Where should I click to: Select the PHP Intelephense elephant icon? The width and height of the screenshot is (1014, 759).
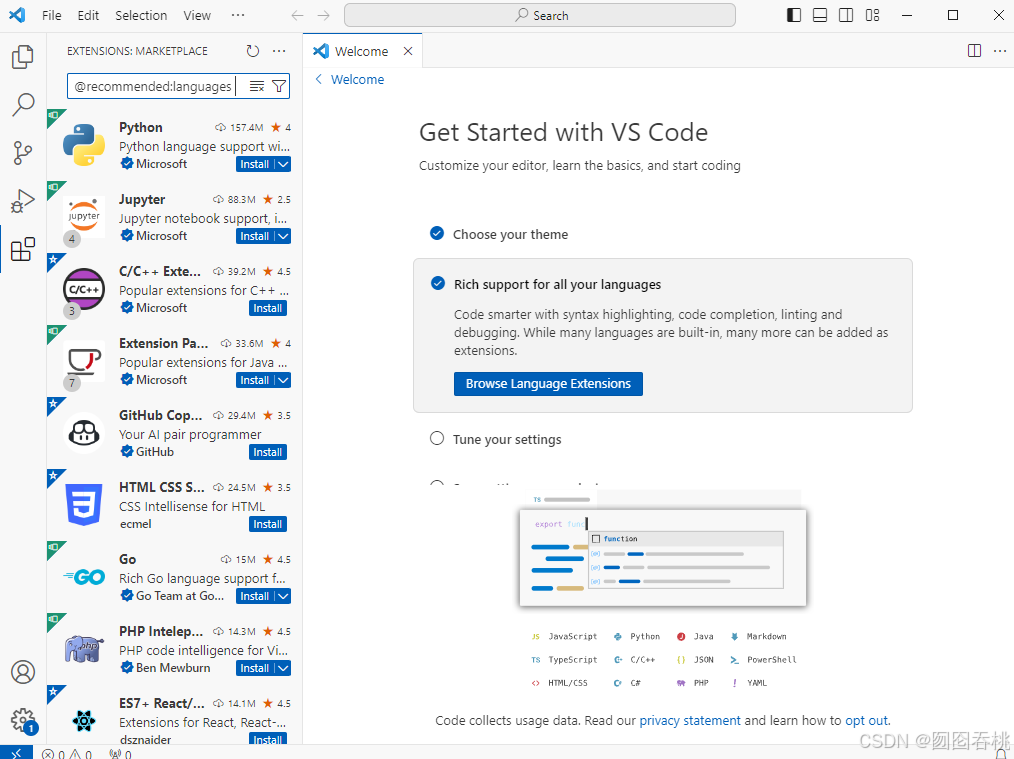(84, 648)
